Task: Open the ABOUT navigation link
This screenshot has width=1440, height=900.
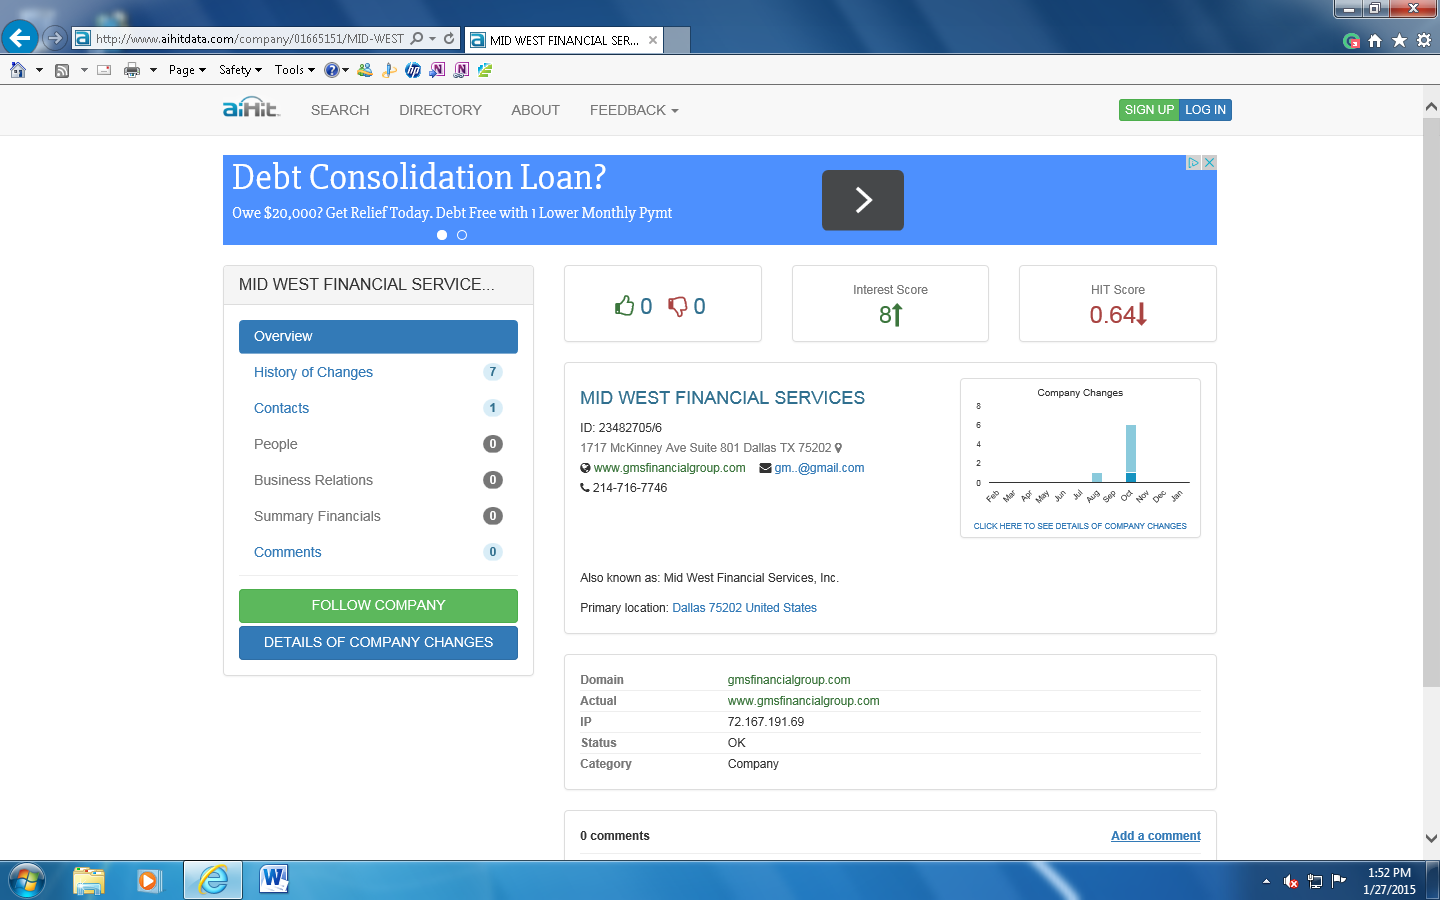Action: (535, 110)
